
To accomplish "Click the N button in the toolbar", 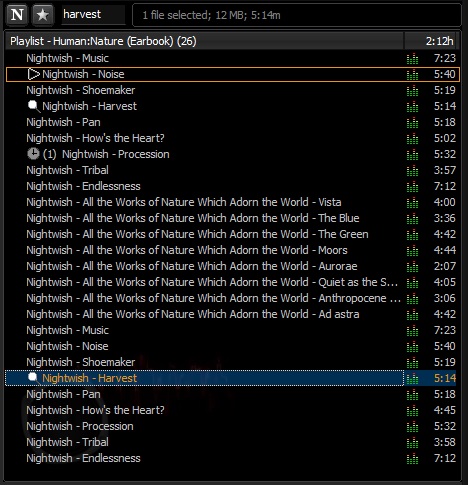I will [17, 15].
